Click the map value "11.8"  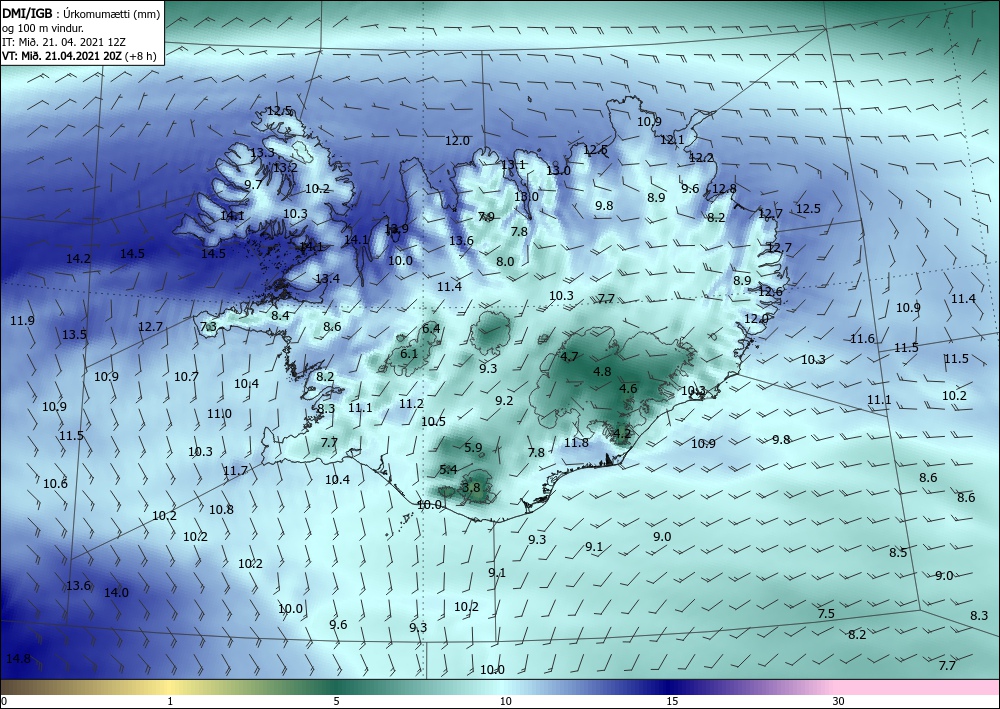(577, 443)
